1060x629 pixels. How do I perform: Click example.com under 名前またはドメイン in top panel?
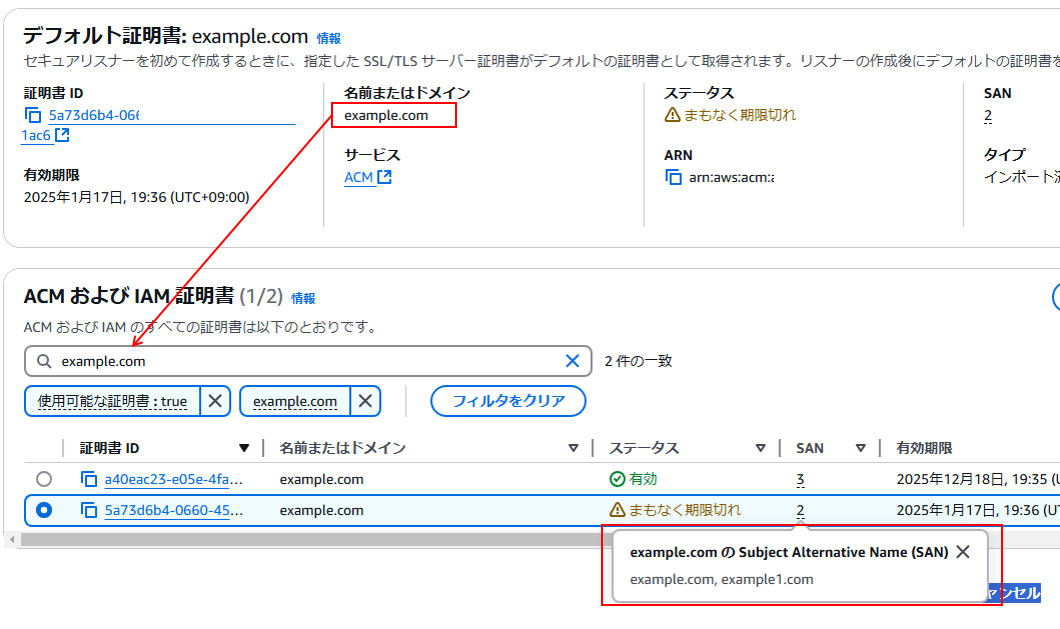pos(386,116)
